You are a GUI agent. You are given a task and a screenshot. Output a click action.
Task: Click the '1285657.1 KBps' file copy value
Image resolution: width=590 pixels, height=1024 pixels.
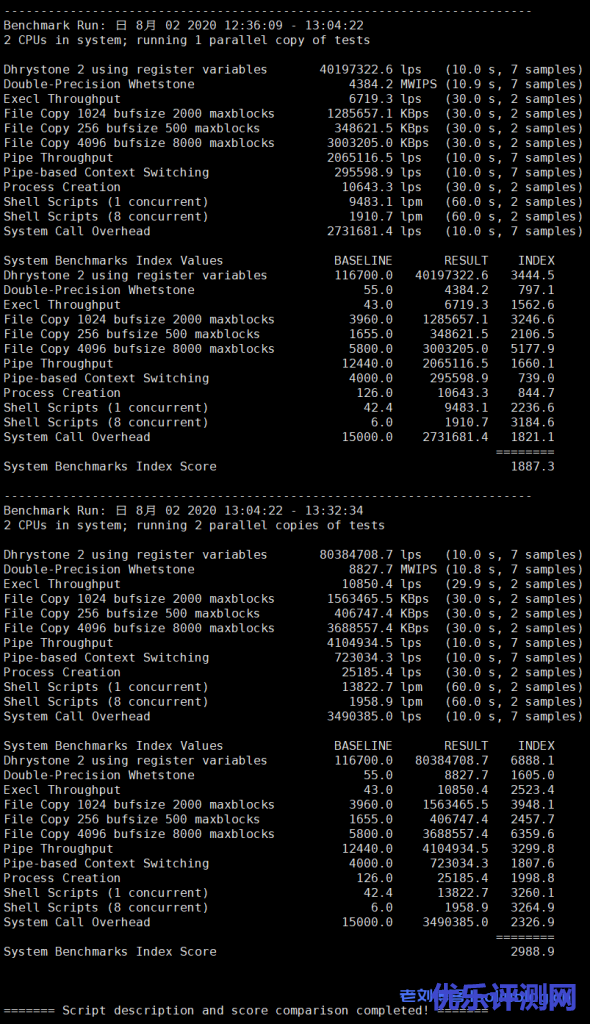[378, 114]
